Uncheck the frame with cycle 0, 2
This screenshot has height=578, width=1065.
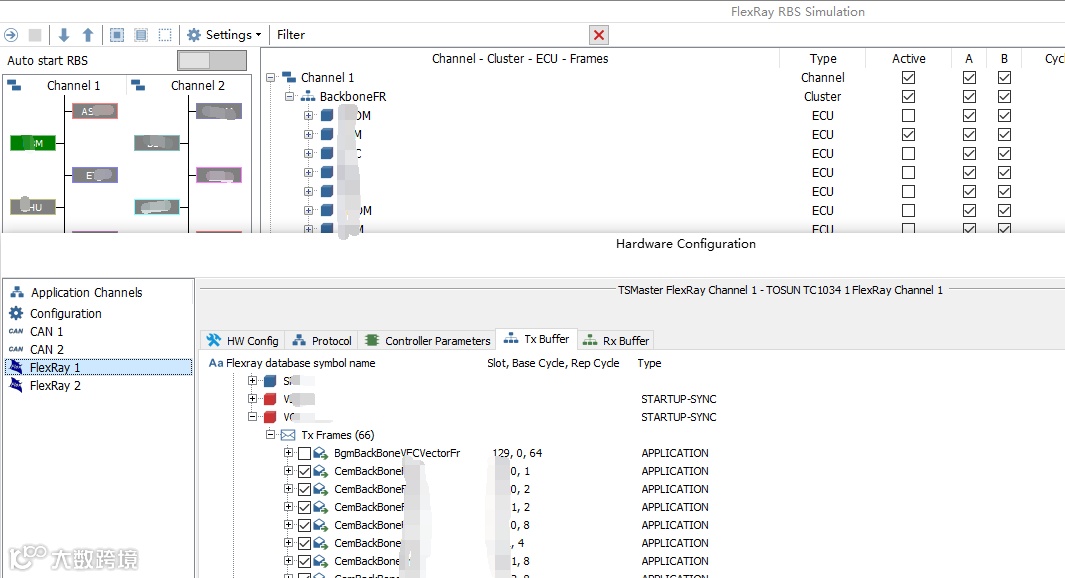[x=304, y=489]
